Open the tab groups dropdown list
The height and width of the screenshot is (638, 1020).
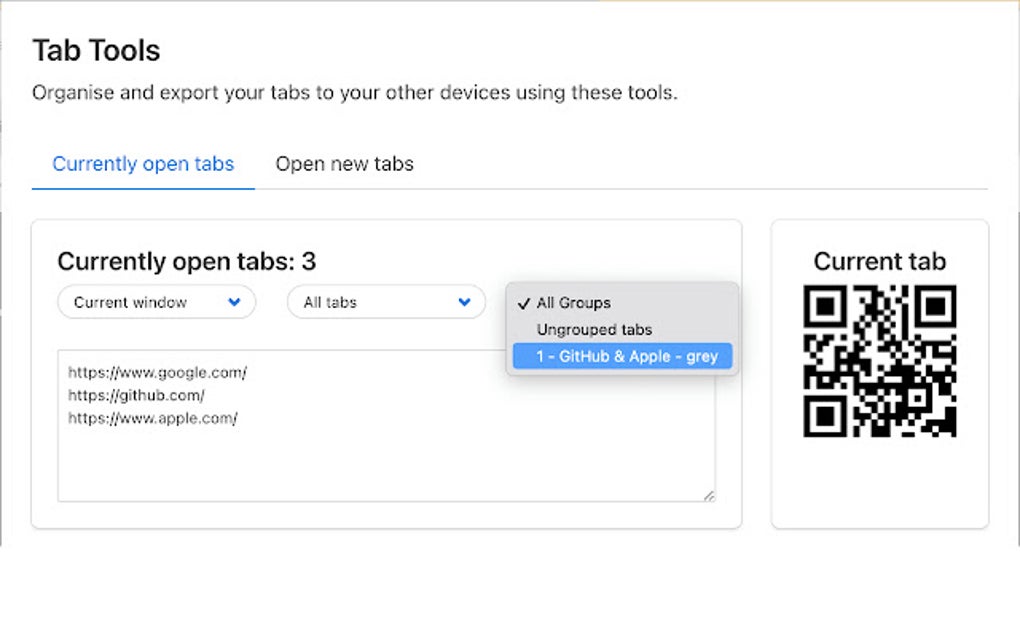point(620,302)
